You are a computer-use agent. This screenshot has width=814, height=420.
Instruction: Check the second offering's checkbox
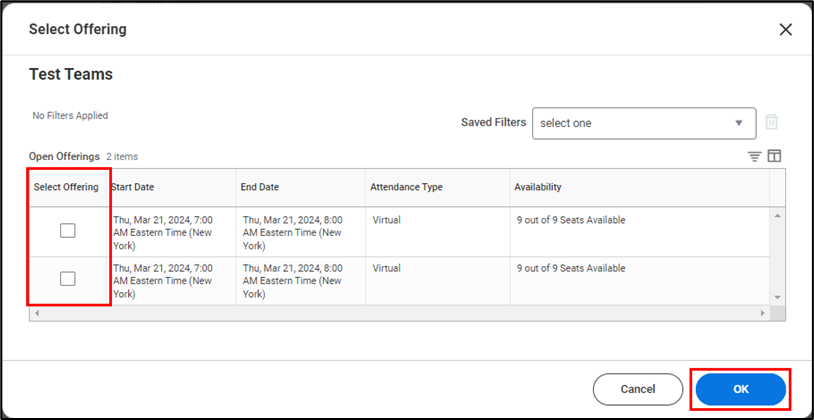click(x=67, y=279)
